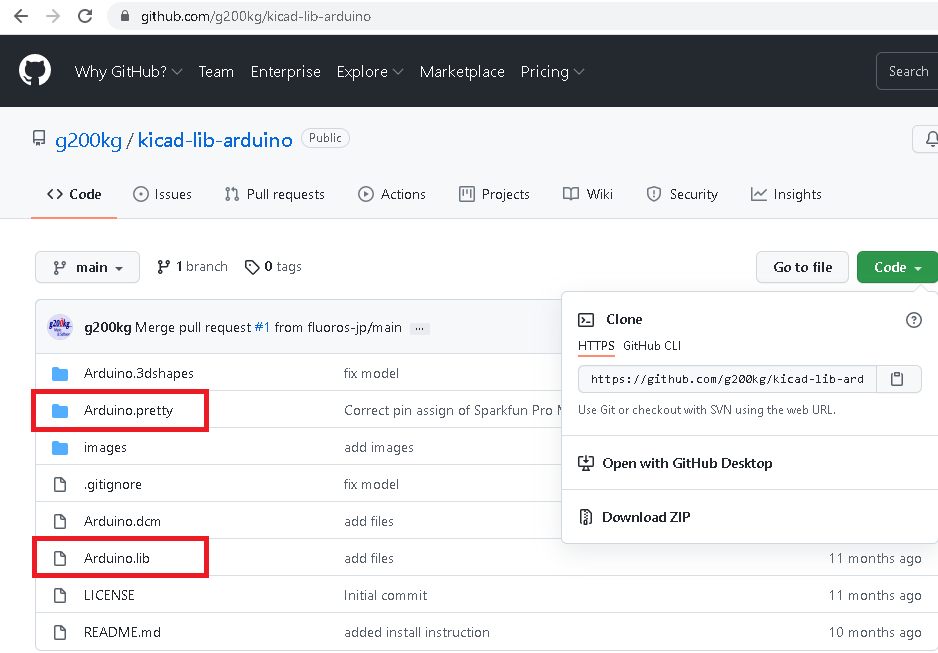Click Download ZIP
Screen dimensions: 938x653
pyautogui.click(x=635, y=517)
